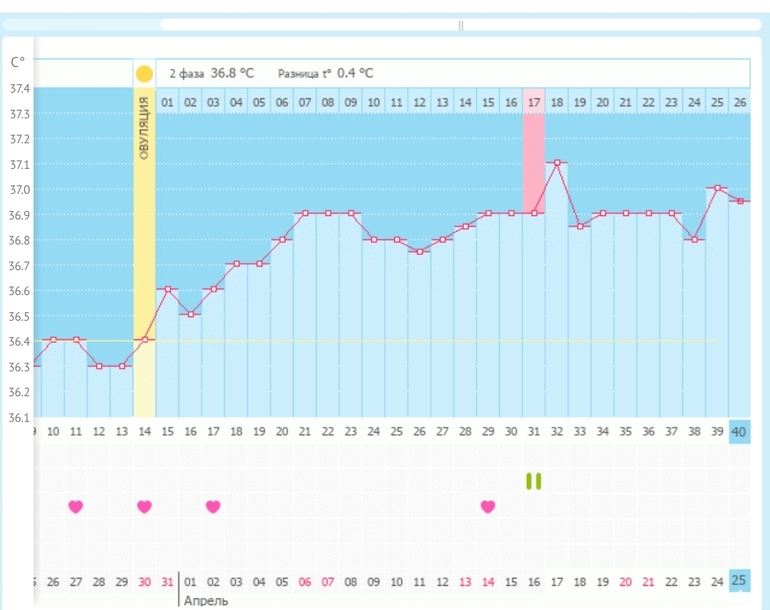Click the 36.5 temperature point on day 16
770x610 pixels.
(190, 314)
